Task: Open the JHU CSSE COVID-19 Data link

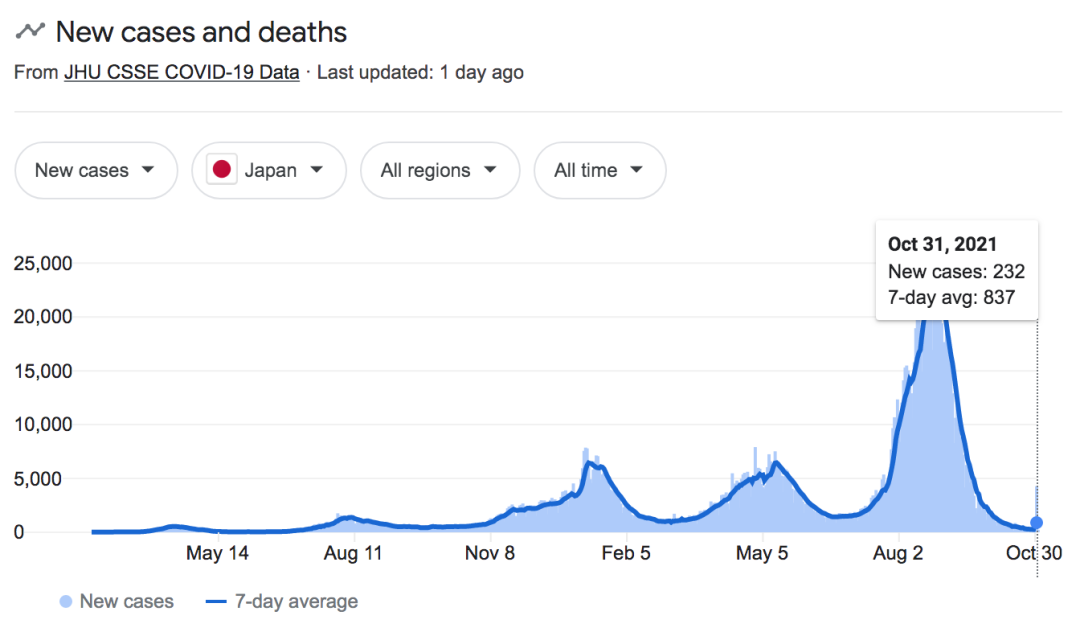Action: point(181,72)
